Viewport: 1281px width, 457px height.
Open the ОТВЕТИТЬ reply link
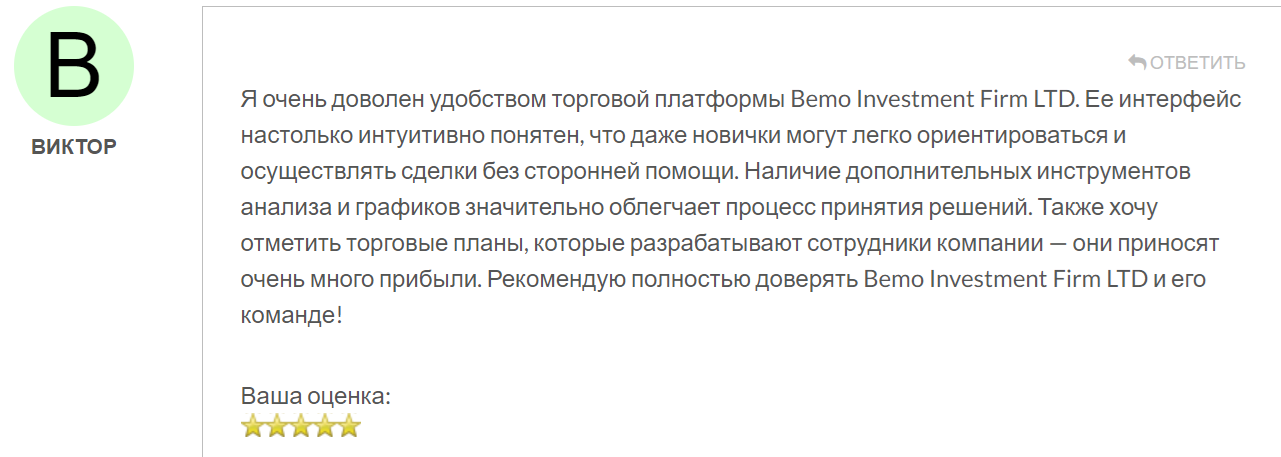pos(1187,62)
